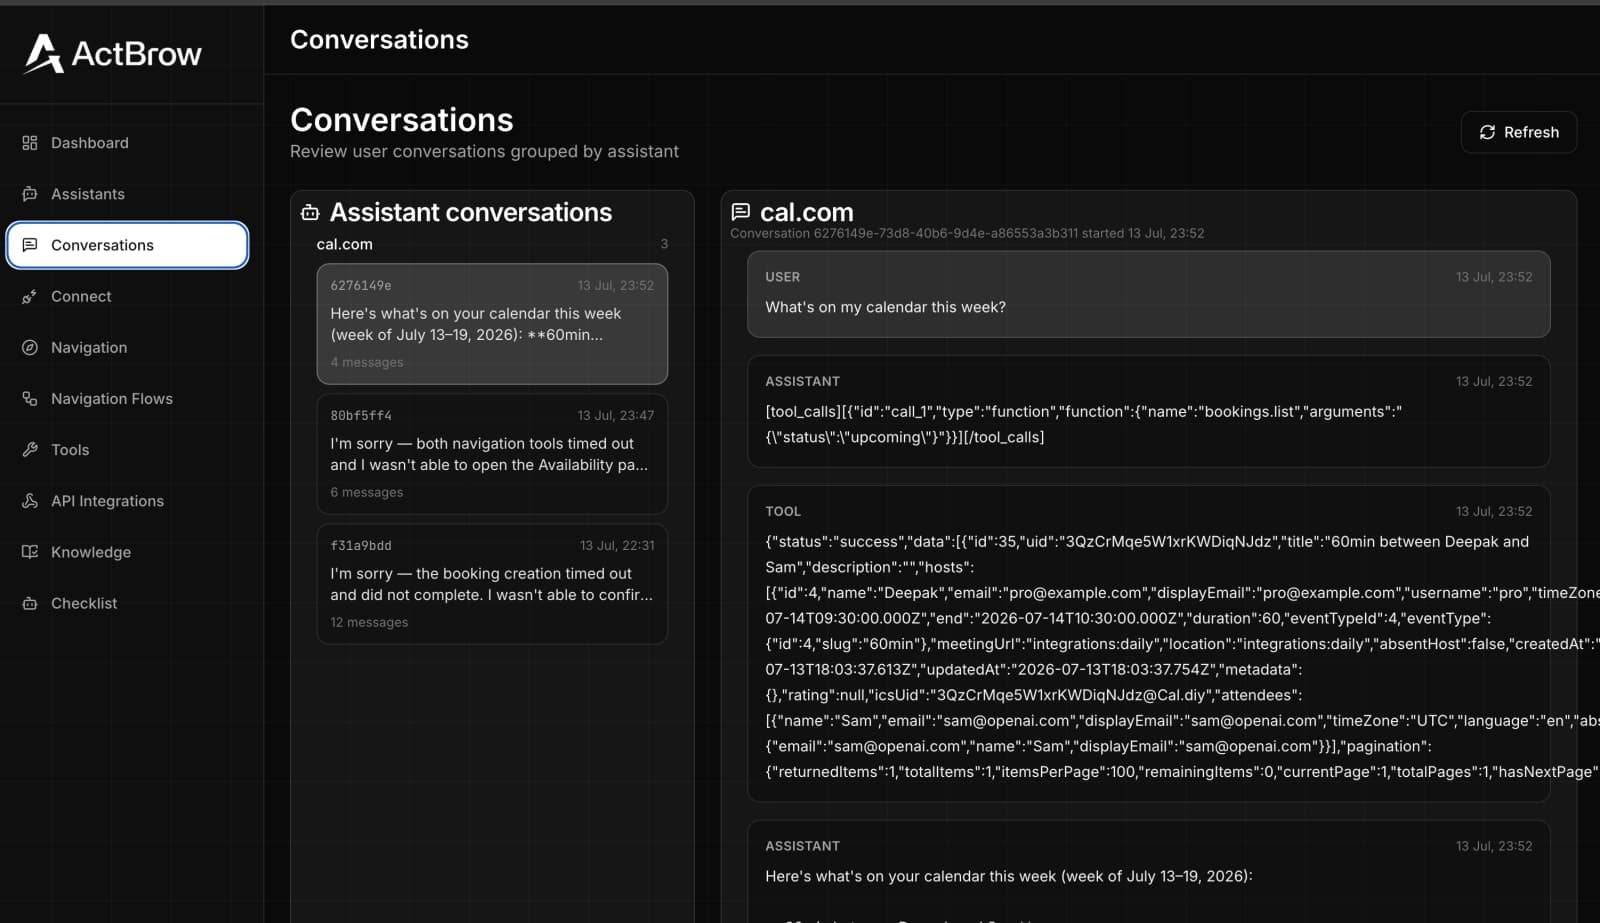Click the '4 messages' label
Screen dimensions: 1600x923
pyautogui.click(x=367, y=362)
